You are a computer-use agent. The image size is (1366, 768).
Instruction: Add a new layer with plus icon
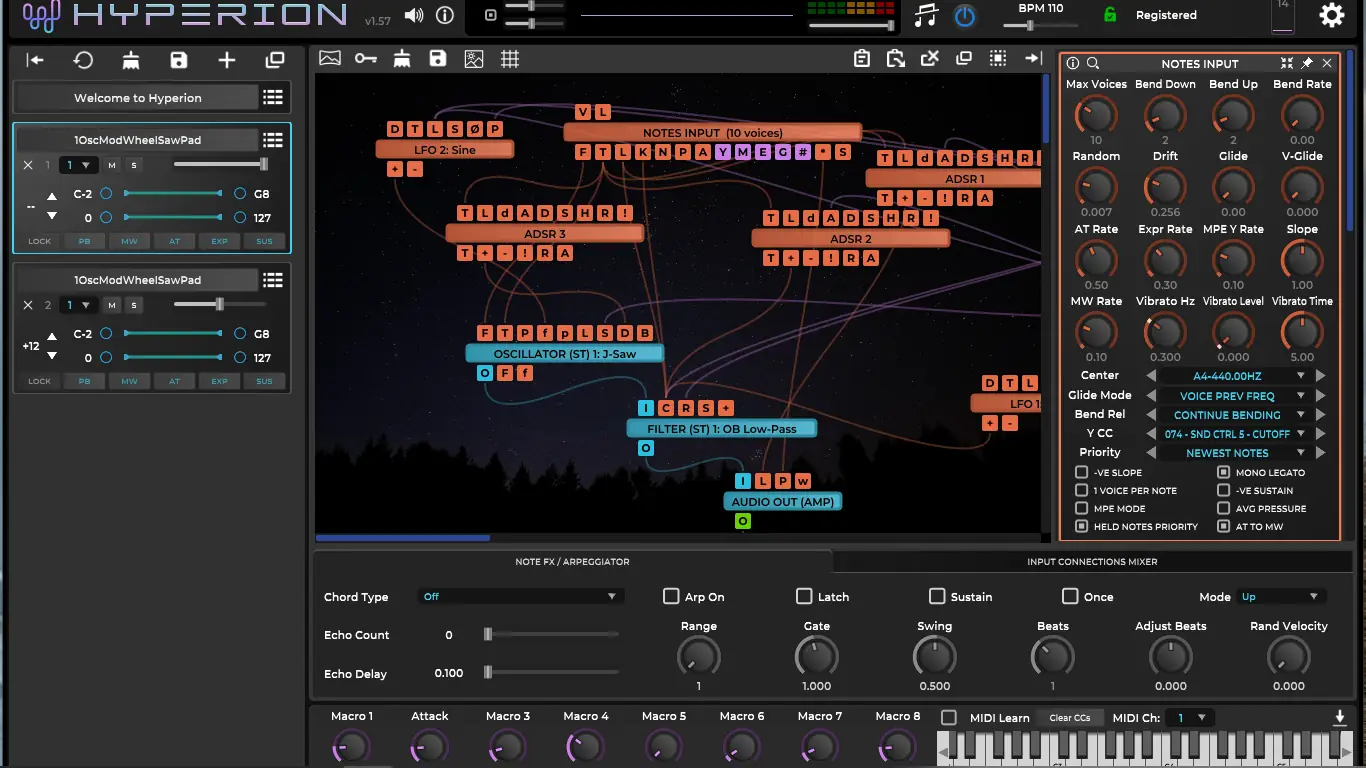click(x=227, y=61)
